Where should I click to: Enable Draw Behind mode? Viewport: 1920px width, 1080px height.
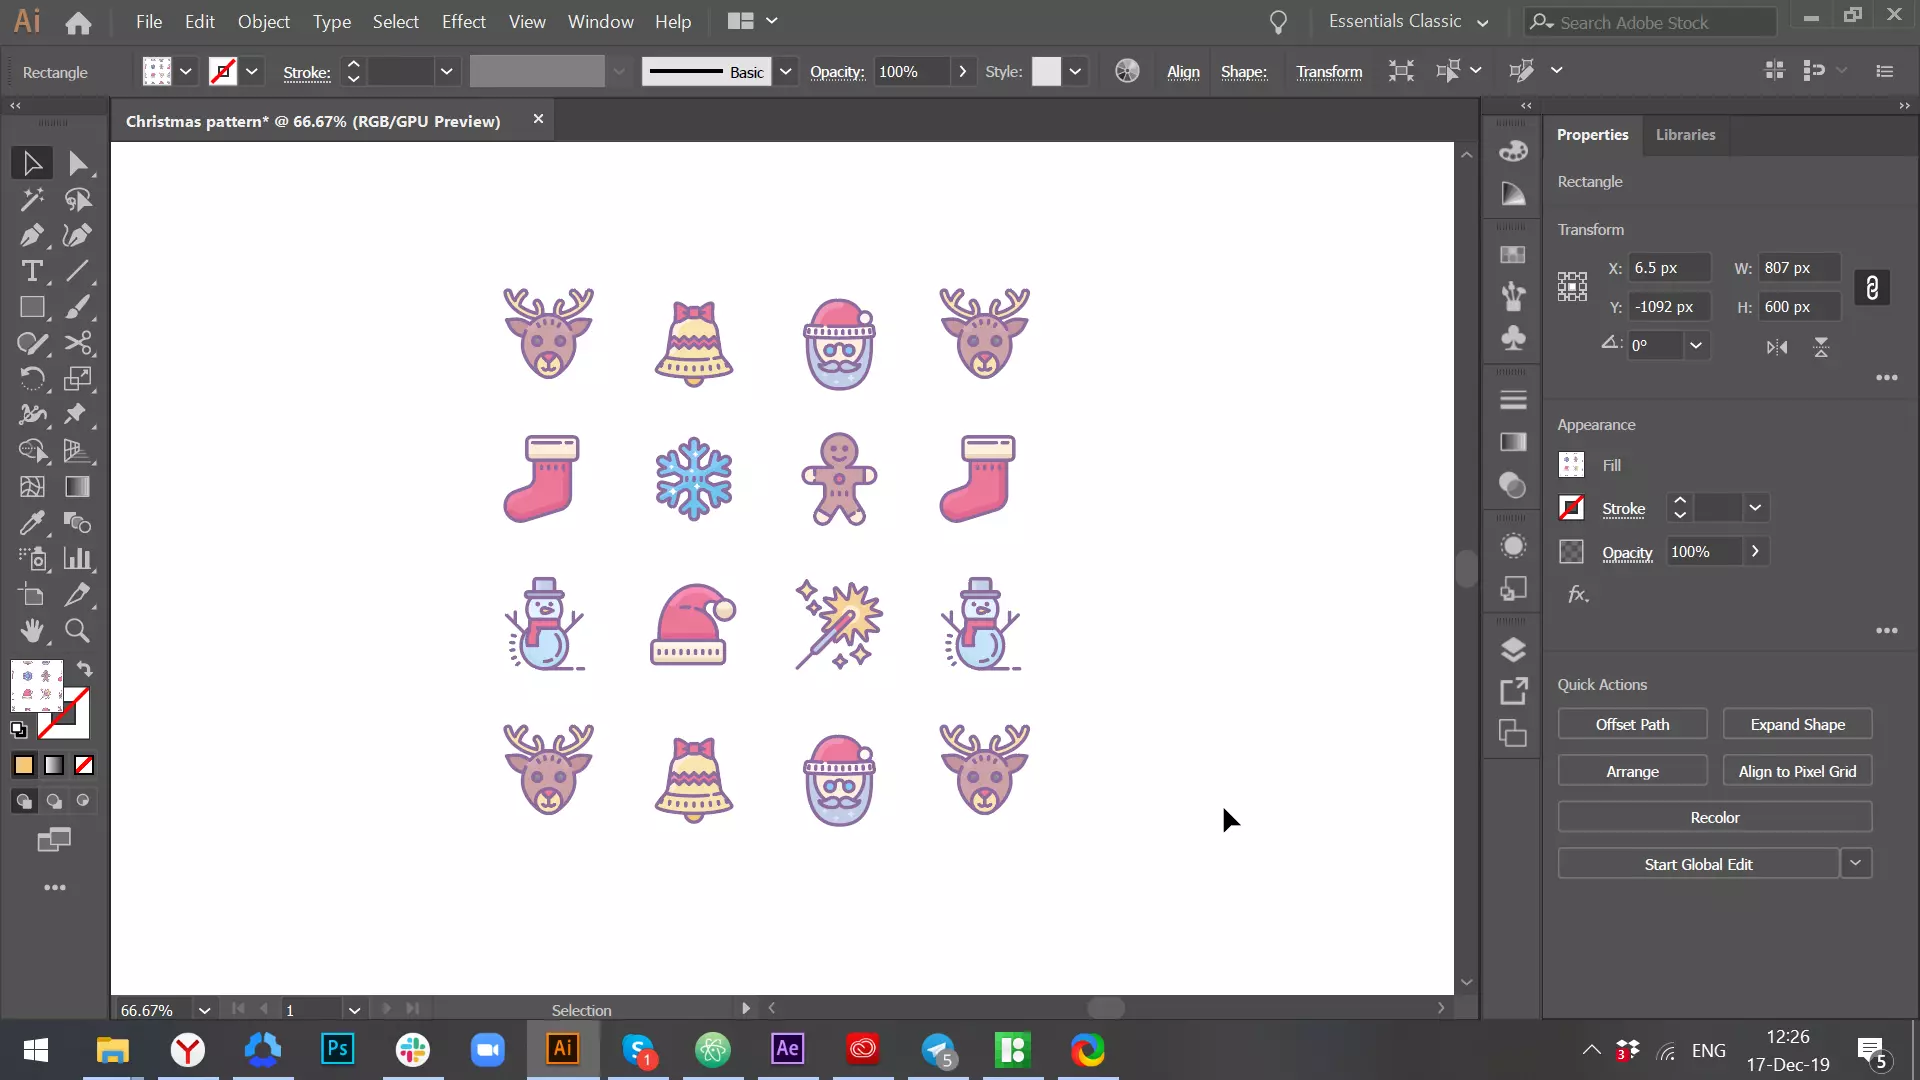pyautogui.click(x=54, y=801)
